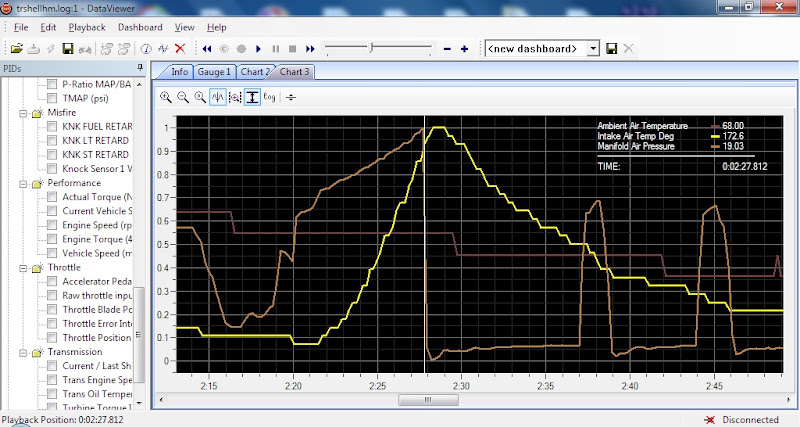The image size is (800, 427).
Task: Collapse the Transmission tree group
Action: (23, 352)
